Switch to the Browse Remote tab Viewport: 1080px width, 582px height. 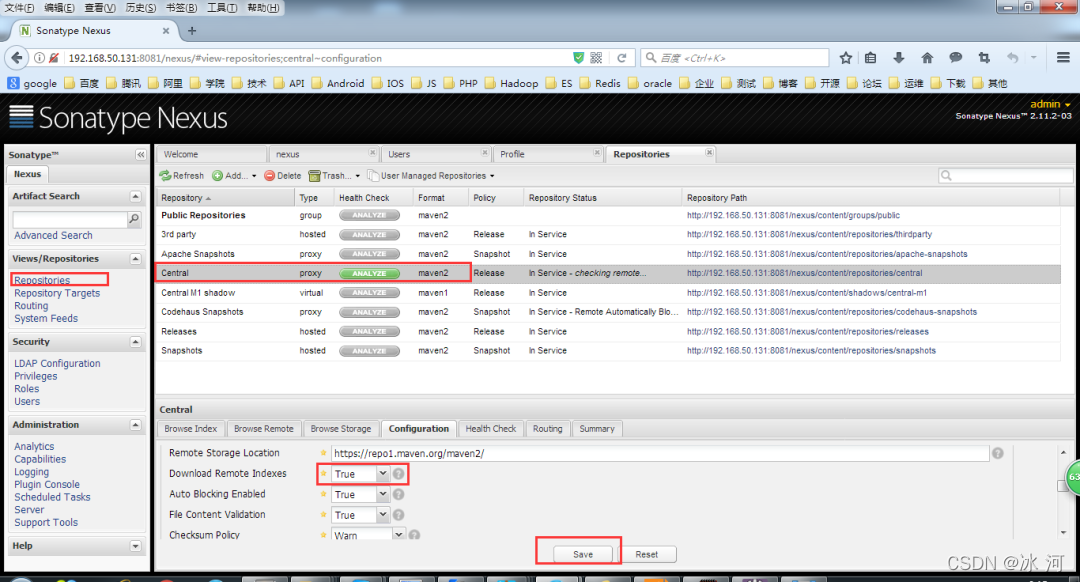pos(264,428)
